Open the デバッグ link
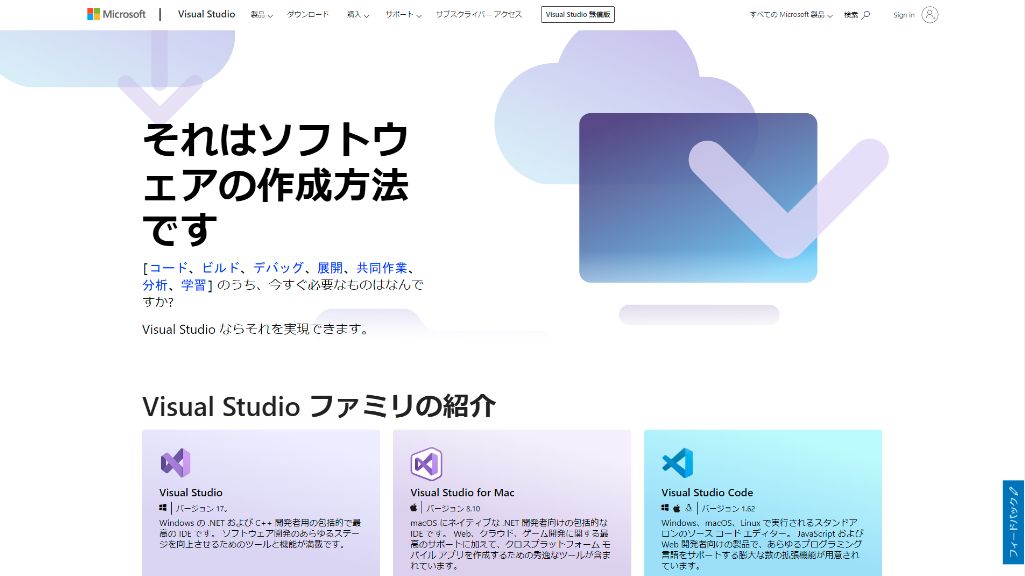 [278, 268]
